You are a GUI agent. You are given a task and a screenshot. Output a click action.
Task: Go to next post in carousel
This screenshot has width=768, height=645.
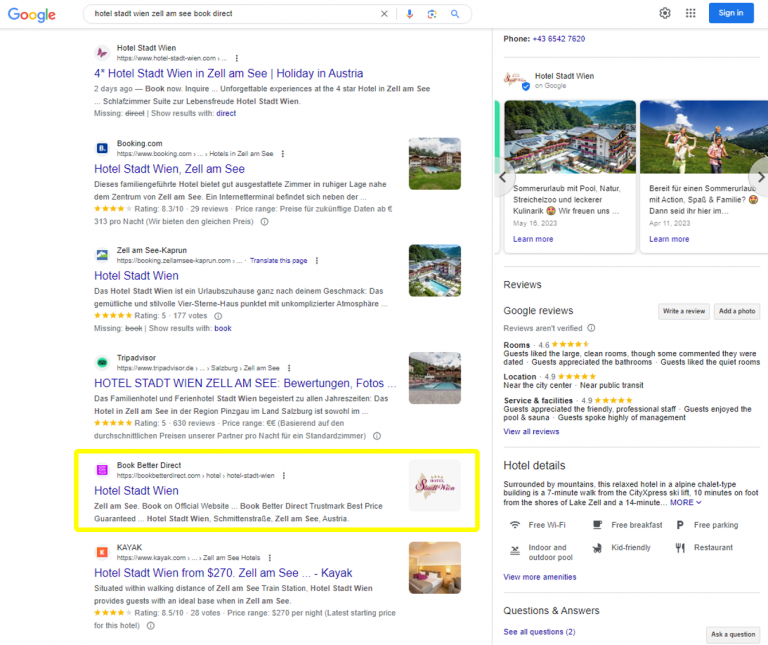[760, 177]
